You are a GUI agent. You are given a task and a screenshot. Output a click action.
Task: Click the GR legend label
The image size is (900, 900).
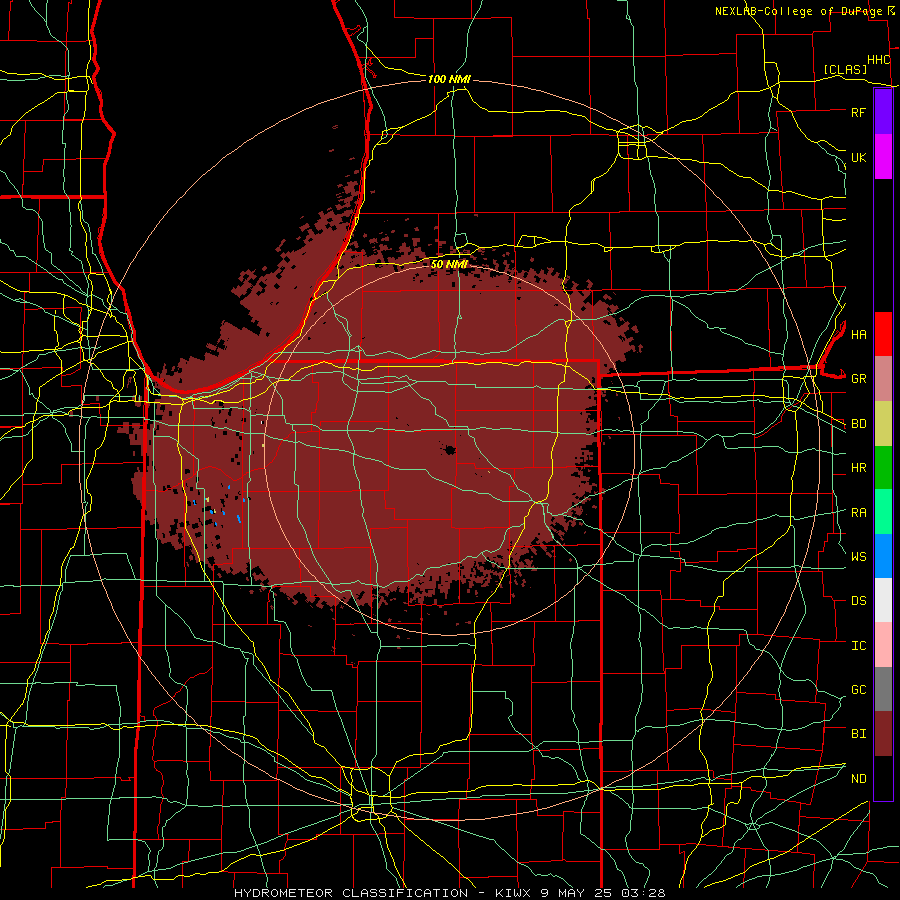[x=858, y=379]
